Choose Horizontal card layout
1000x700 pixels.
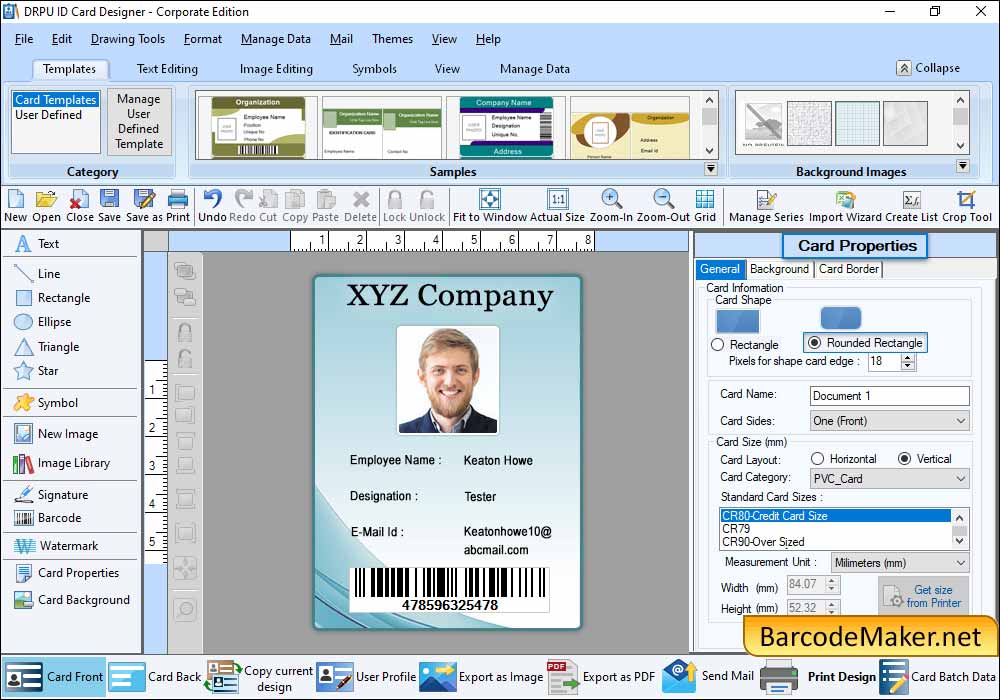818,459
